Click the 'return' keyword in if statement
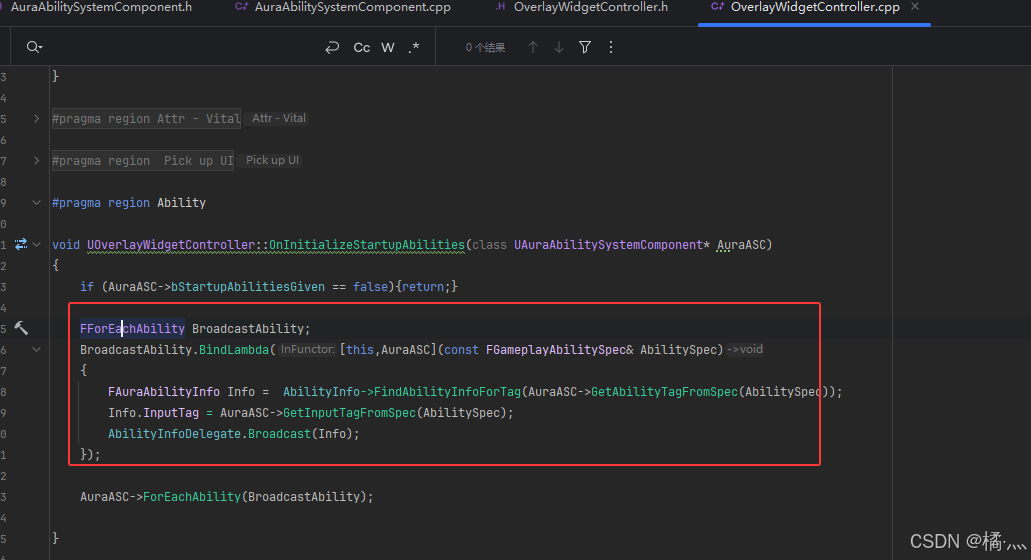Image resolution: width=1031 pixels, height=560 pixels. 423,287
